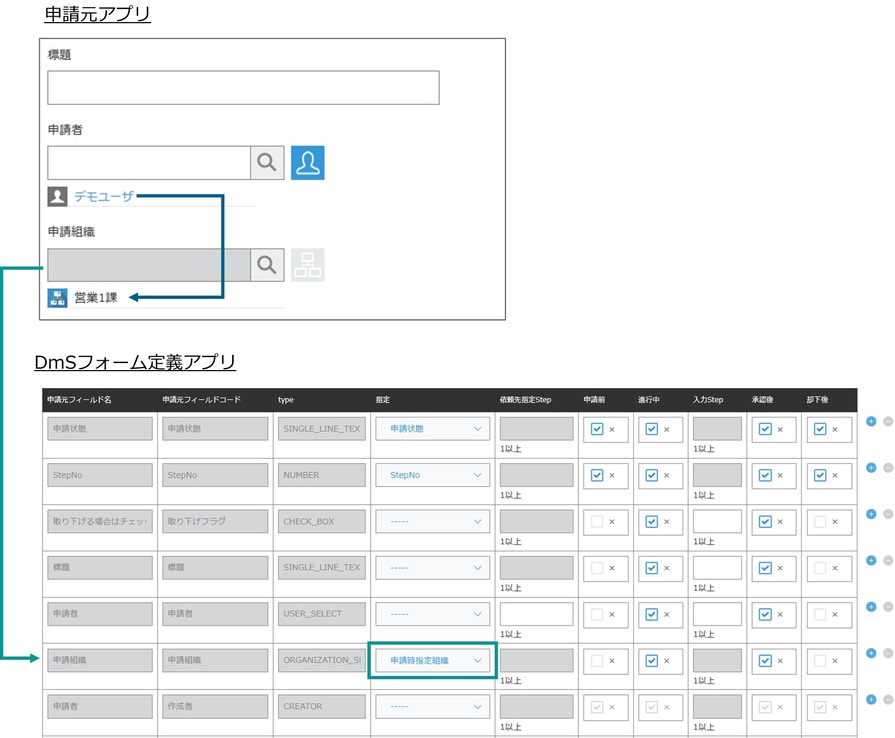The height and width of the screenshot is (738, 895).
Task: Open the 申請時指定組織 dropdown
Action: 432,660
